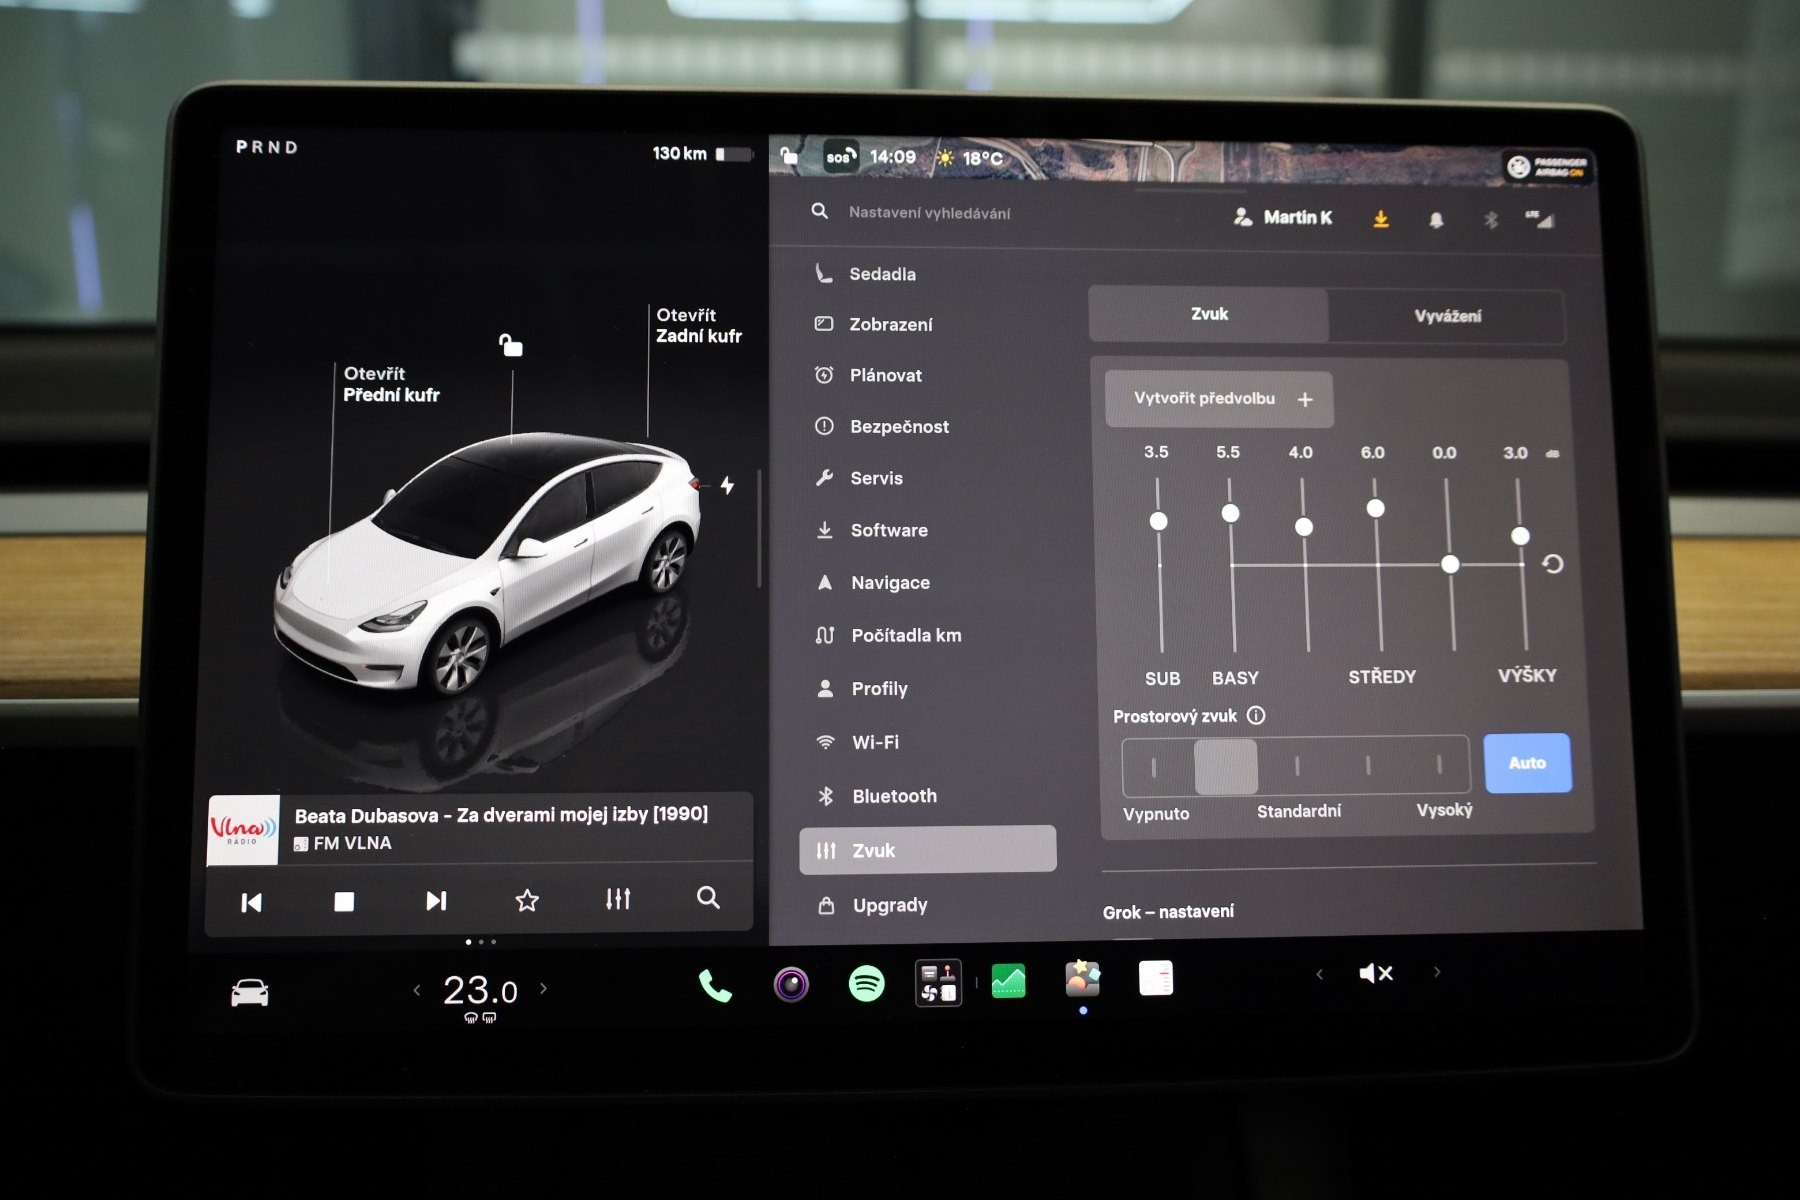Click the car controls icon
This screenshot has height=1200, width=1800.
[250, 993]
